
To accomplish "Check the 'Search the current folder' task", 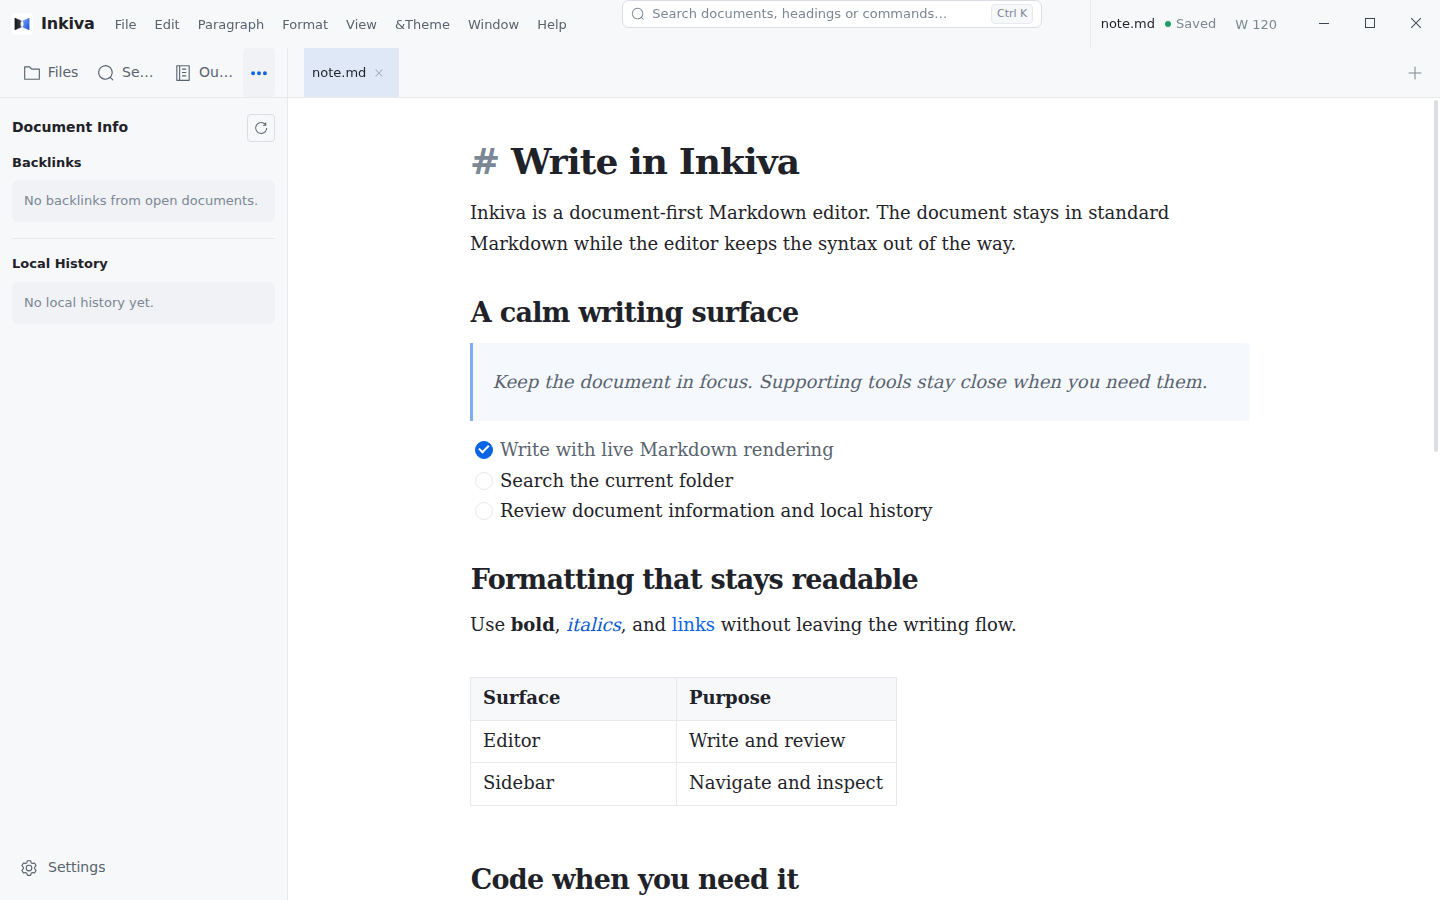I will [484, 481].
